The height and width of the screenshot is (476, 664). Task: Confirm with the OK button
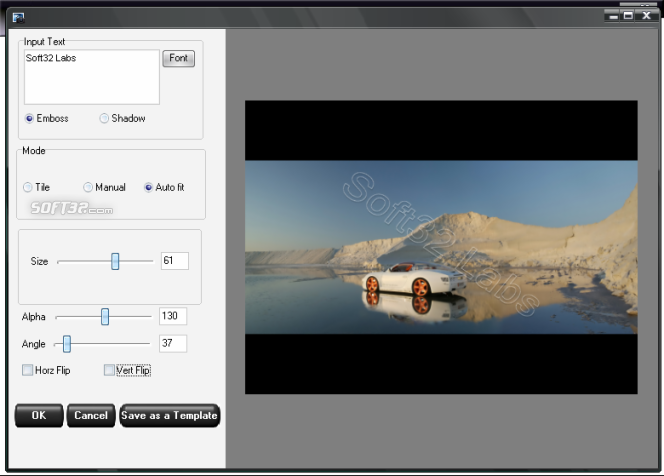tap(39, 415)
